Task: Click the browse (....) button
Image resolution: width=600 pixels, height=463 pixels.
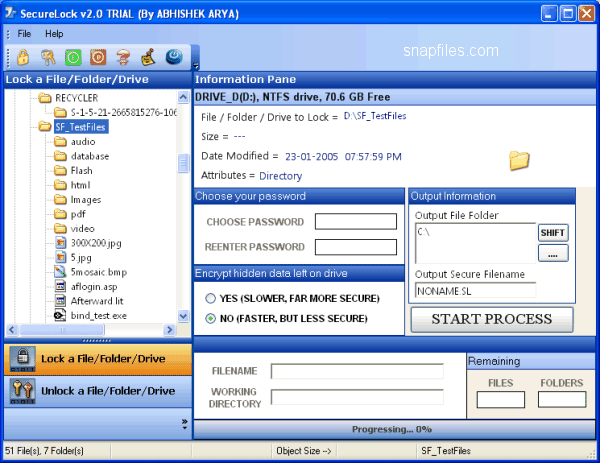Action: tap(553, 253)
